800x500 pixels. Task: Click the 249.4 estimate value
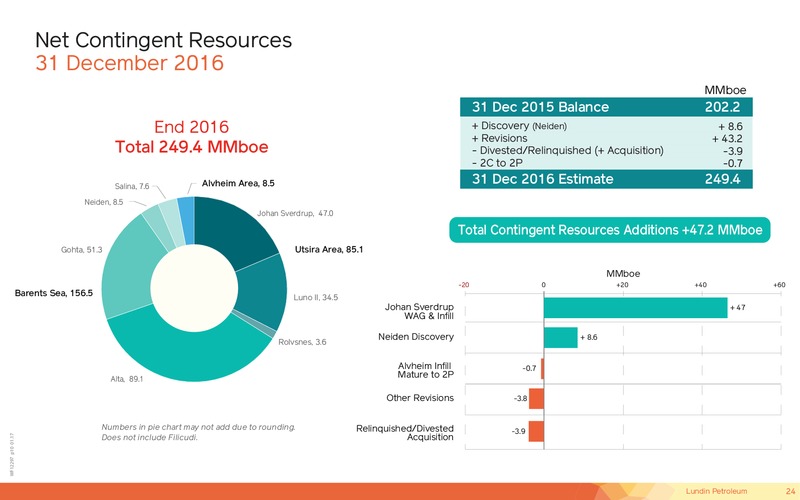722,179
